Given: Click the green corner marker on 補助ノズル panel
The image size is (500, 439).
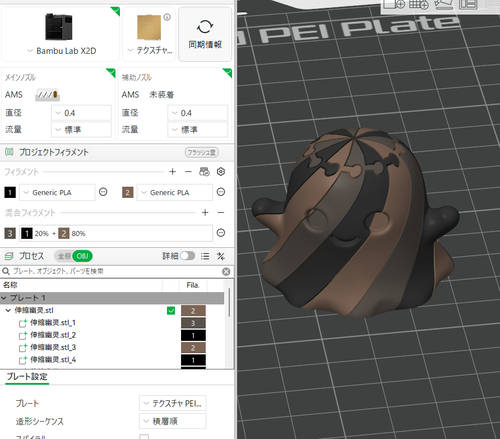Looking at the screenshot, I should (x=227, y=72).
